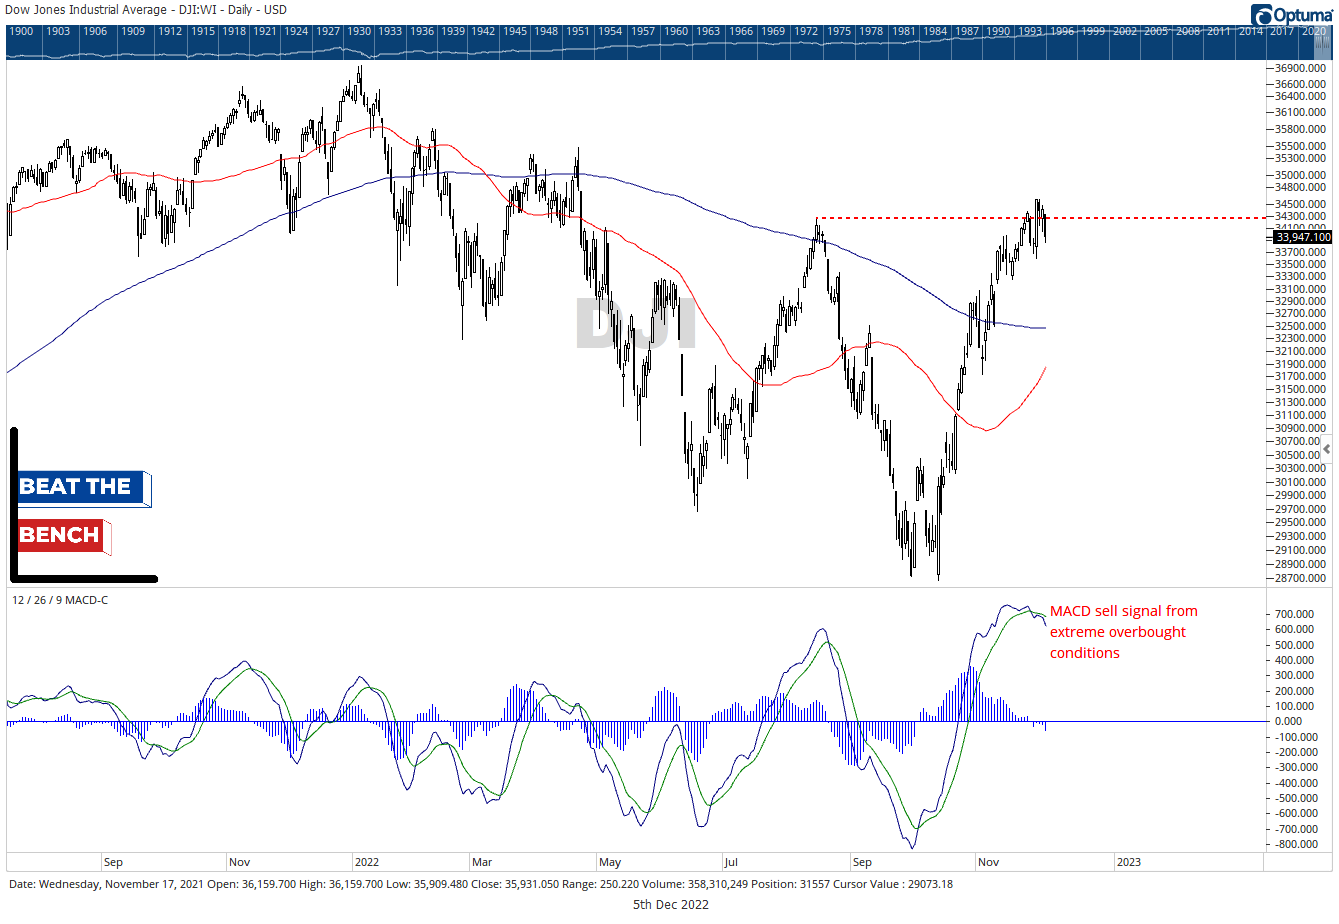Click the Mar date axis label
This screenshot has height=924, width=1339.
(482, 862)
